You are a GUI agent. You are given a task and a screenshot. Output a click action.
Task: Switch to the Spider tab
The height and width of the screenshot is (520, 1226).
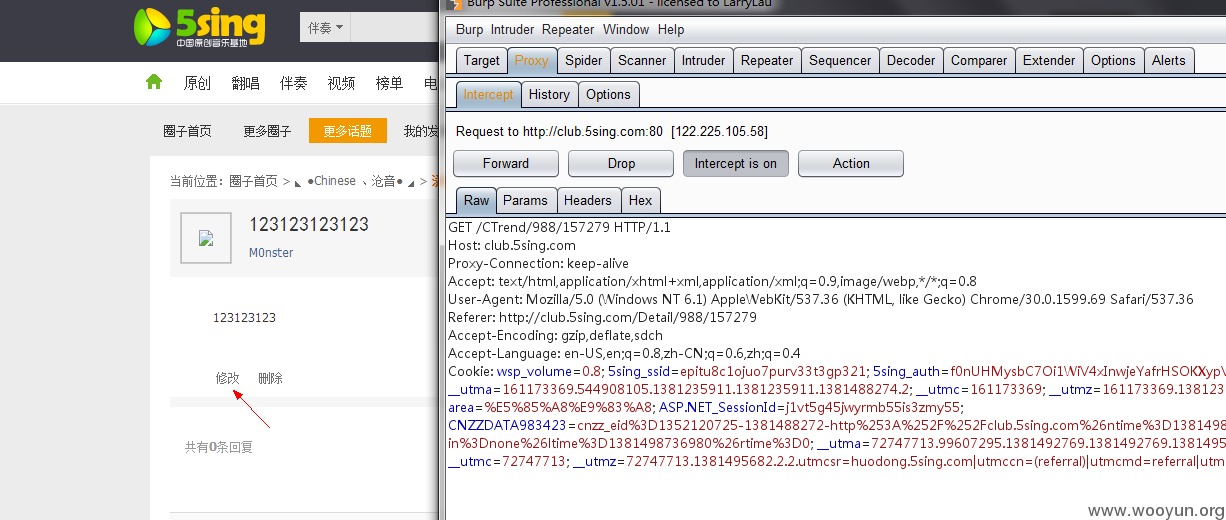(x=583, y=60)
